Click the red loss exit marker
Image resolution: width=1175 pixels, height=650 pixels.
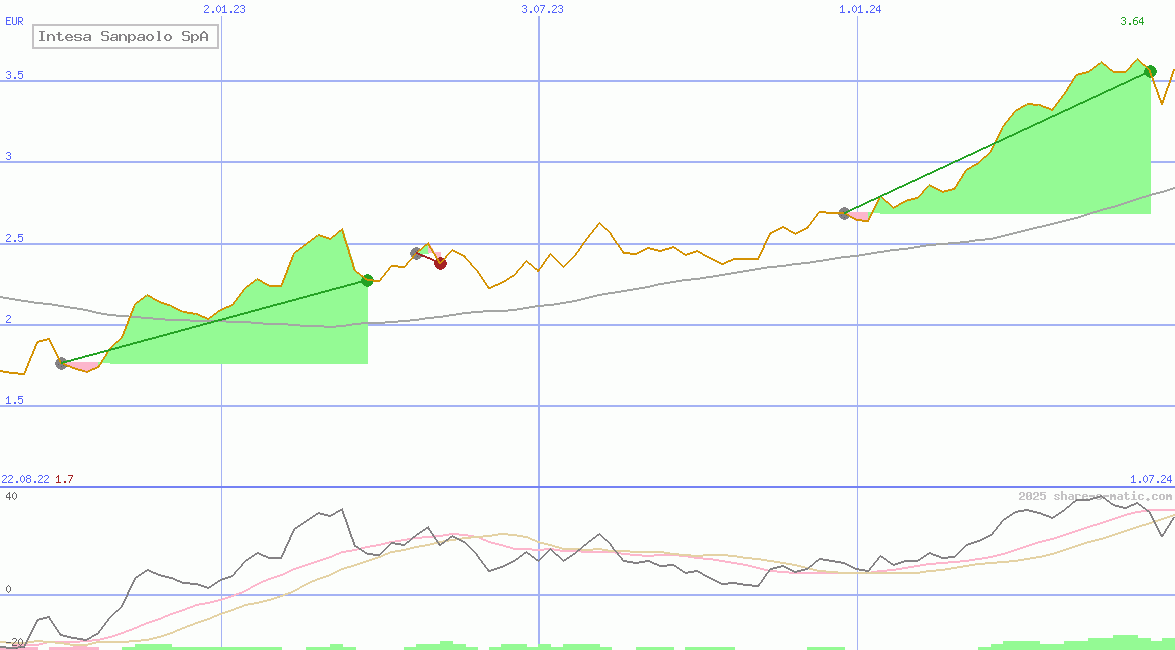click(x=441, y=263)
